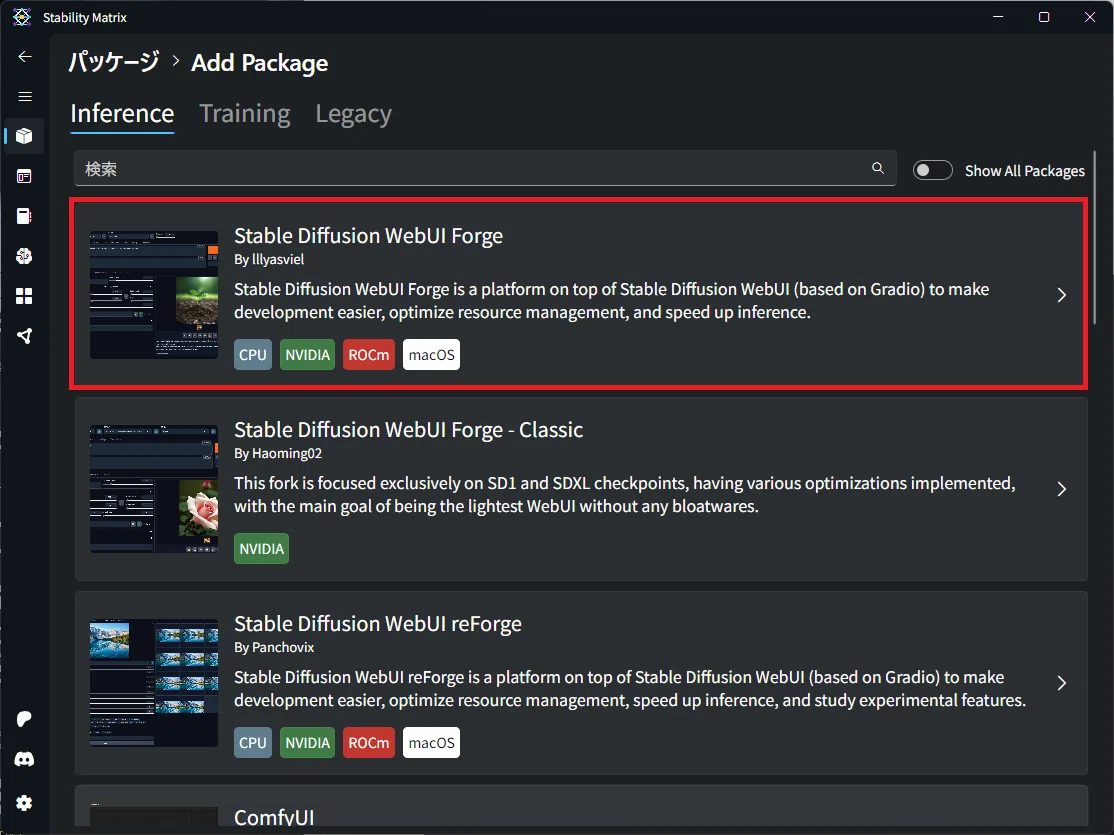The height and width of the screenshot is (835, 1114).
Task: Click CPU tag on reForge card
Action: tap(253, 743)
